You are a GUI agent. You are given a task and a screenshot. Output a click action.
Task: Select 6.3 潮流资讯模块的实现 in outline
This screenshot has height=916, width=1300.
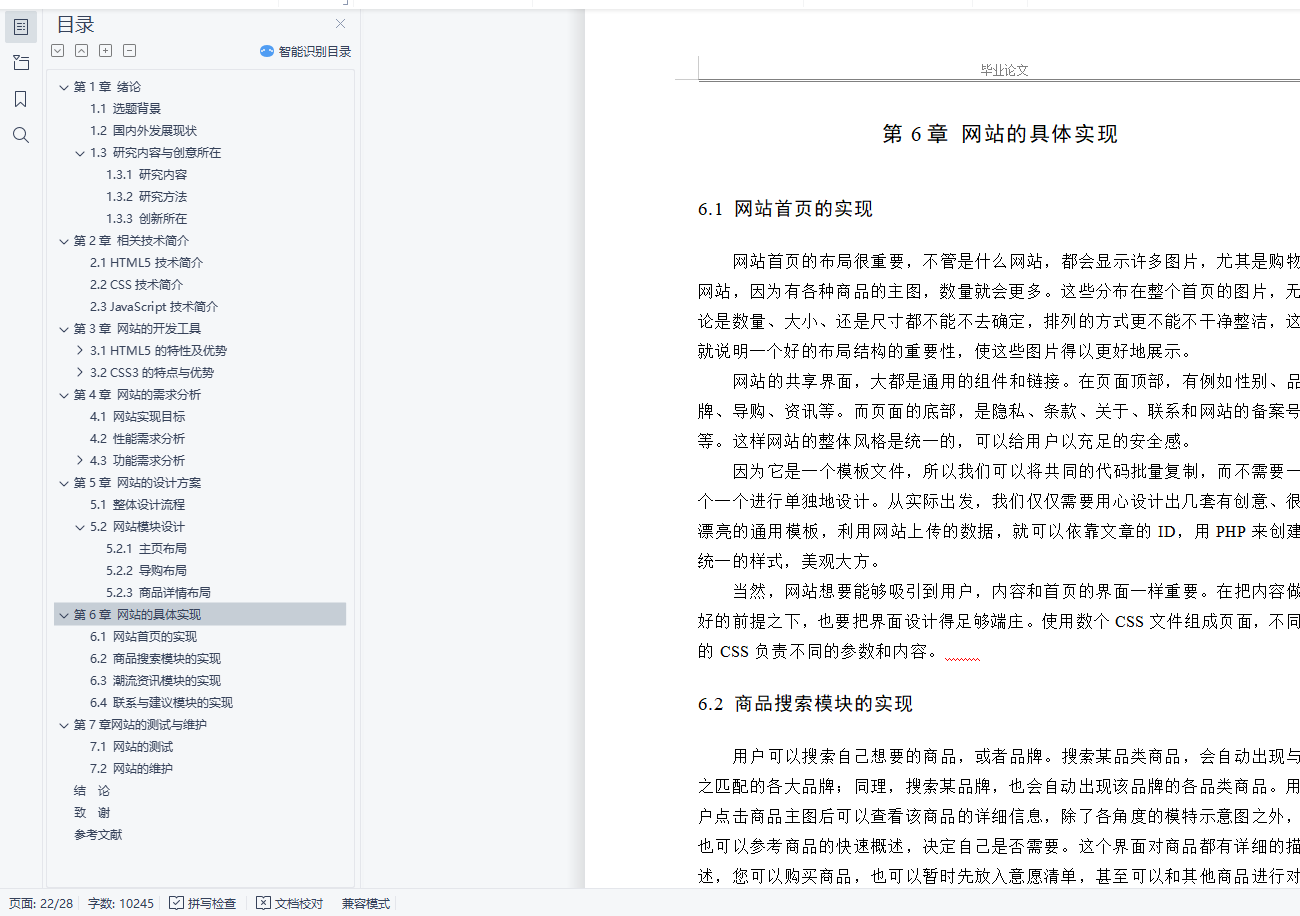click(x=155, y=681)
